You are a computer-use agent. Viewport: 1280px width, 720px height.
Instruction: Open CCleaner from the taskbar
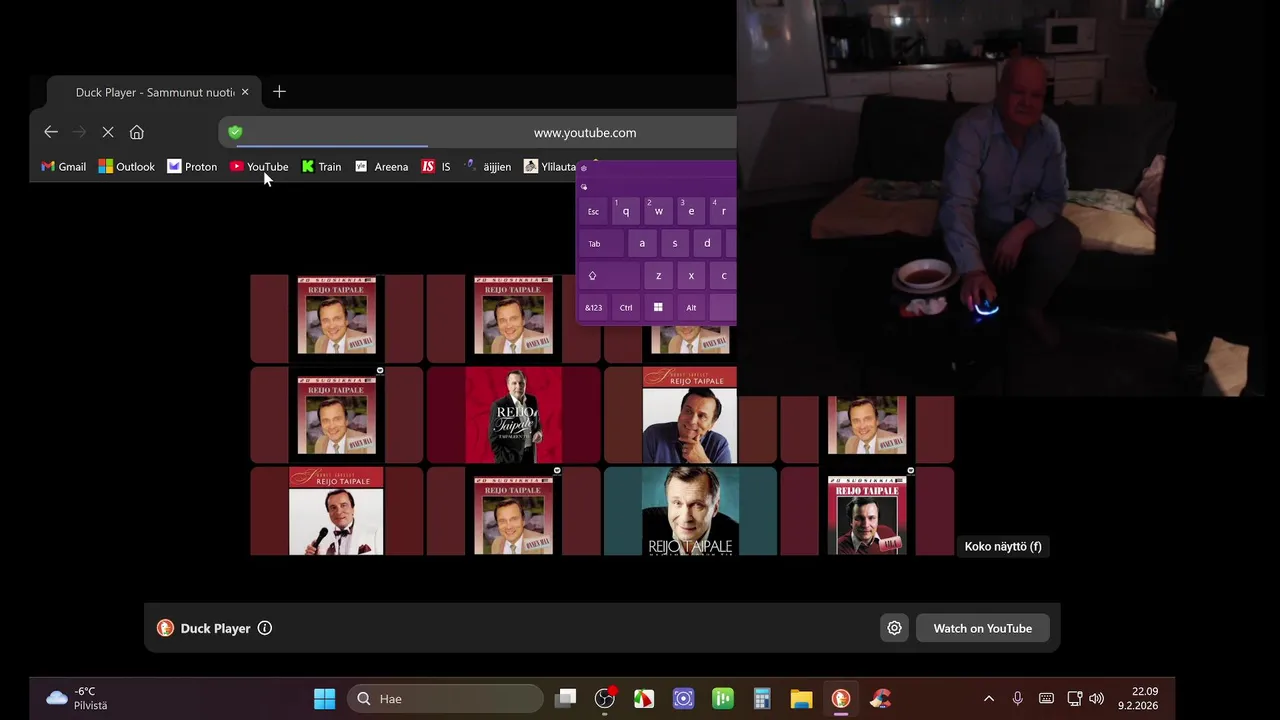pyautogui.click(x=880, y=699)
